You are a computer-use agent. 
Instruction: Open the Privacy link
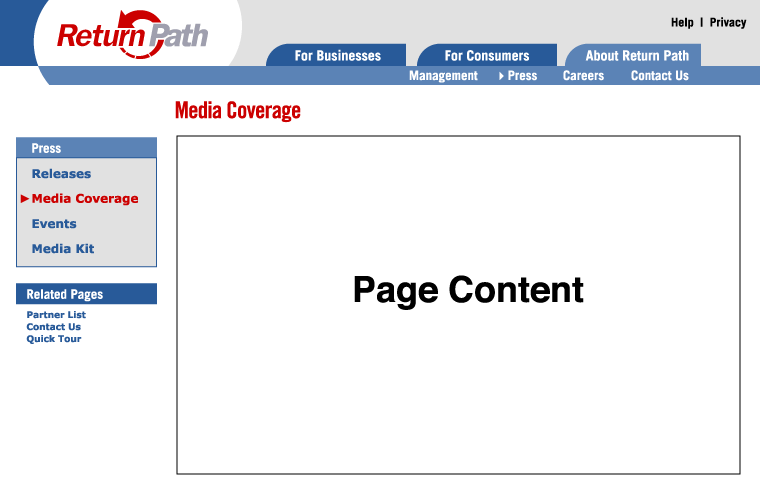[x=728, y=22]
